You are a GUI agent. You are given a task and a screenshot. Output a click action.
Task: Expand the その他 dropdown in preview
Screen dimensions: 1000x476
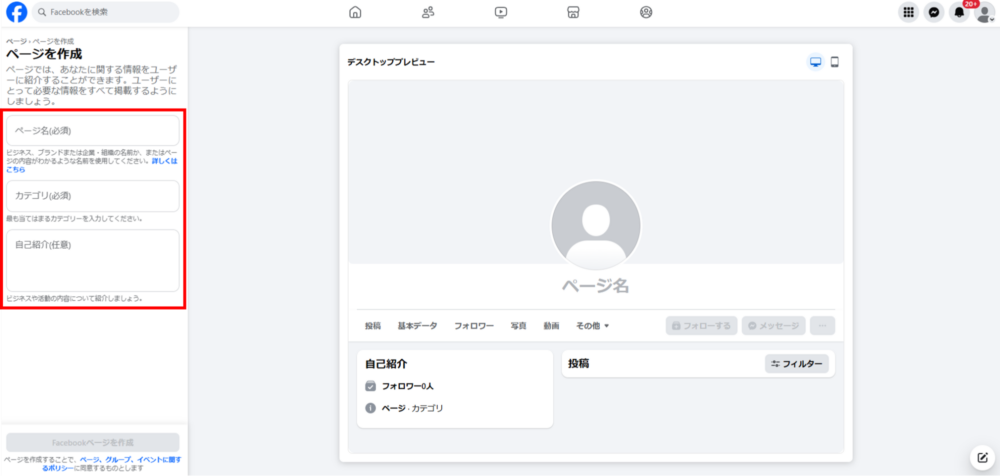[592, 326]
